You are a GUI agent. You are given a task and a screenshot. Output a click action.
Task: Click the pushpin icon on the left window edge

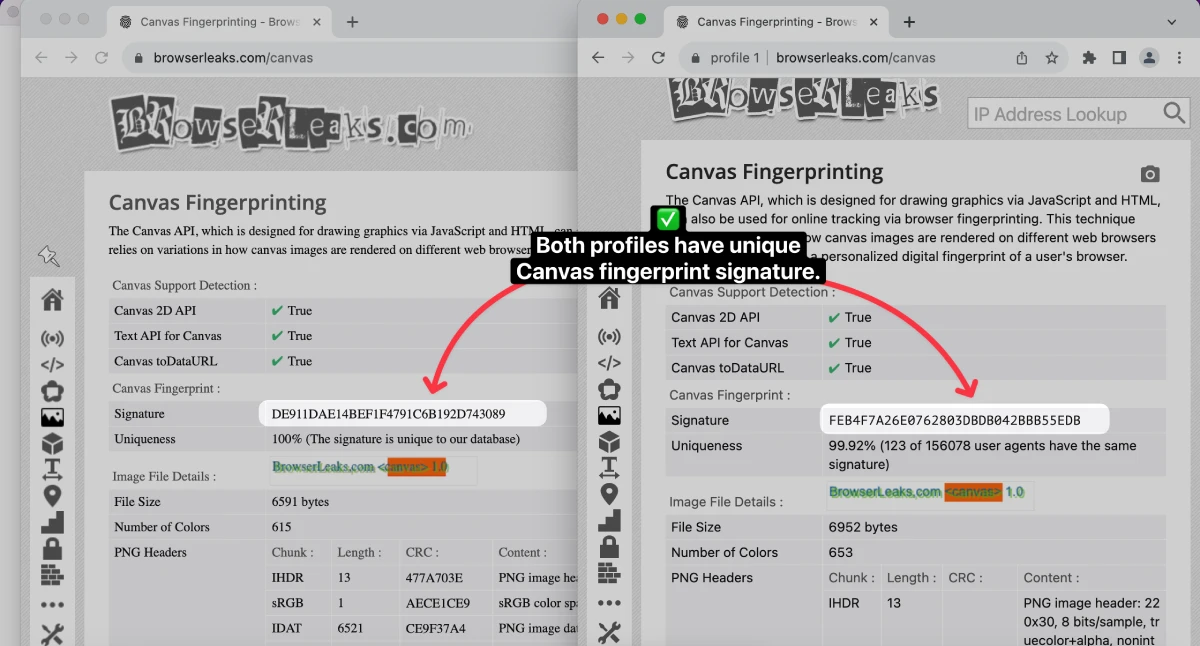[50, 256]
